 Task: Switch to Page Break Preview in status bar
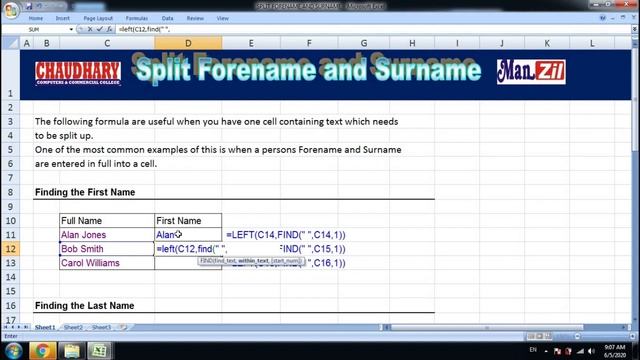[548, 336]
